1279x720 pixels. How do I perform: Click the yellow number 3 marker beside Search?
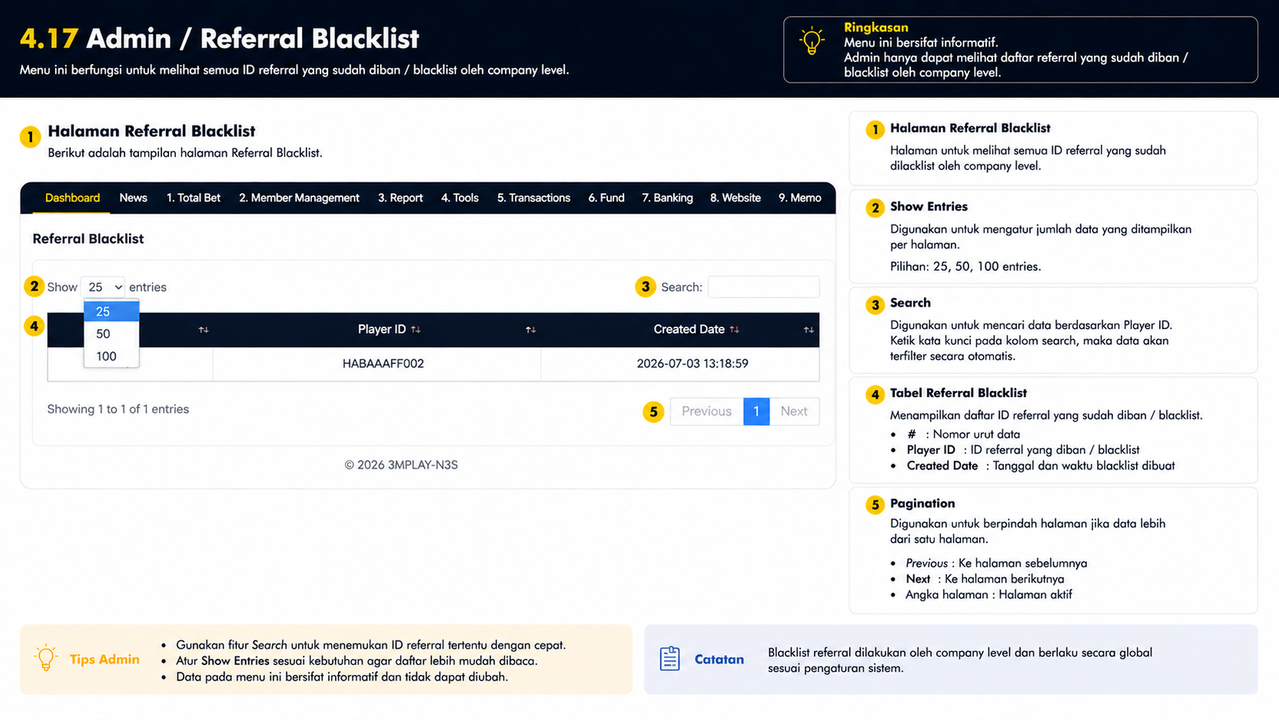click(646, 287)
